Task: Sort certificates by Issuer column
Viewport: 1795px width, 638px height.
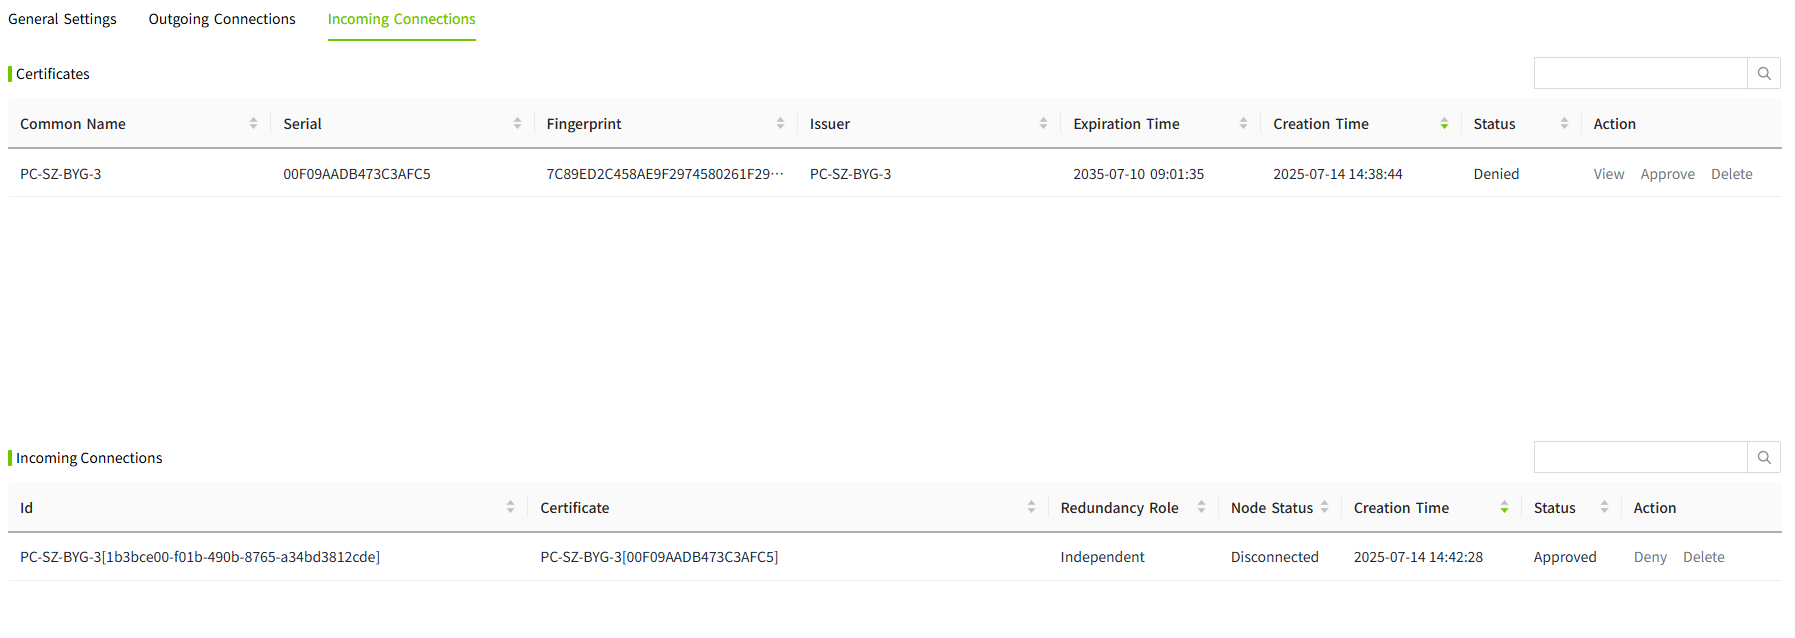Action: pos(1043,124)
